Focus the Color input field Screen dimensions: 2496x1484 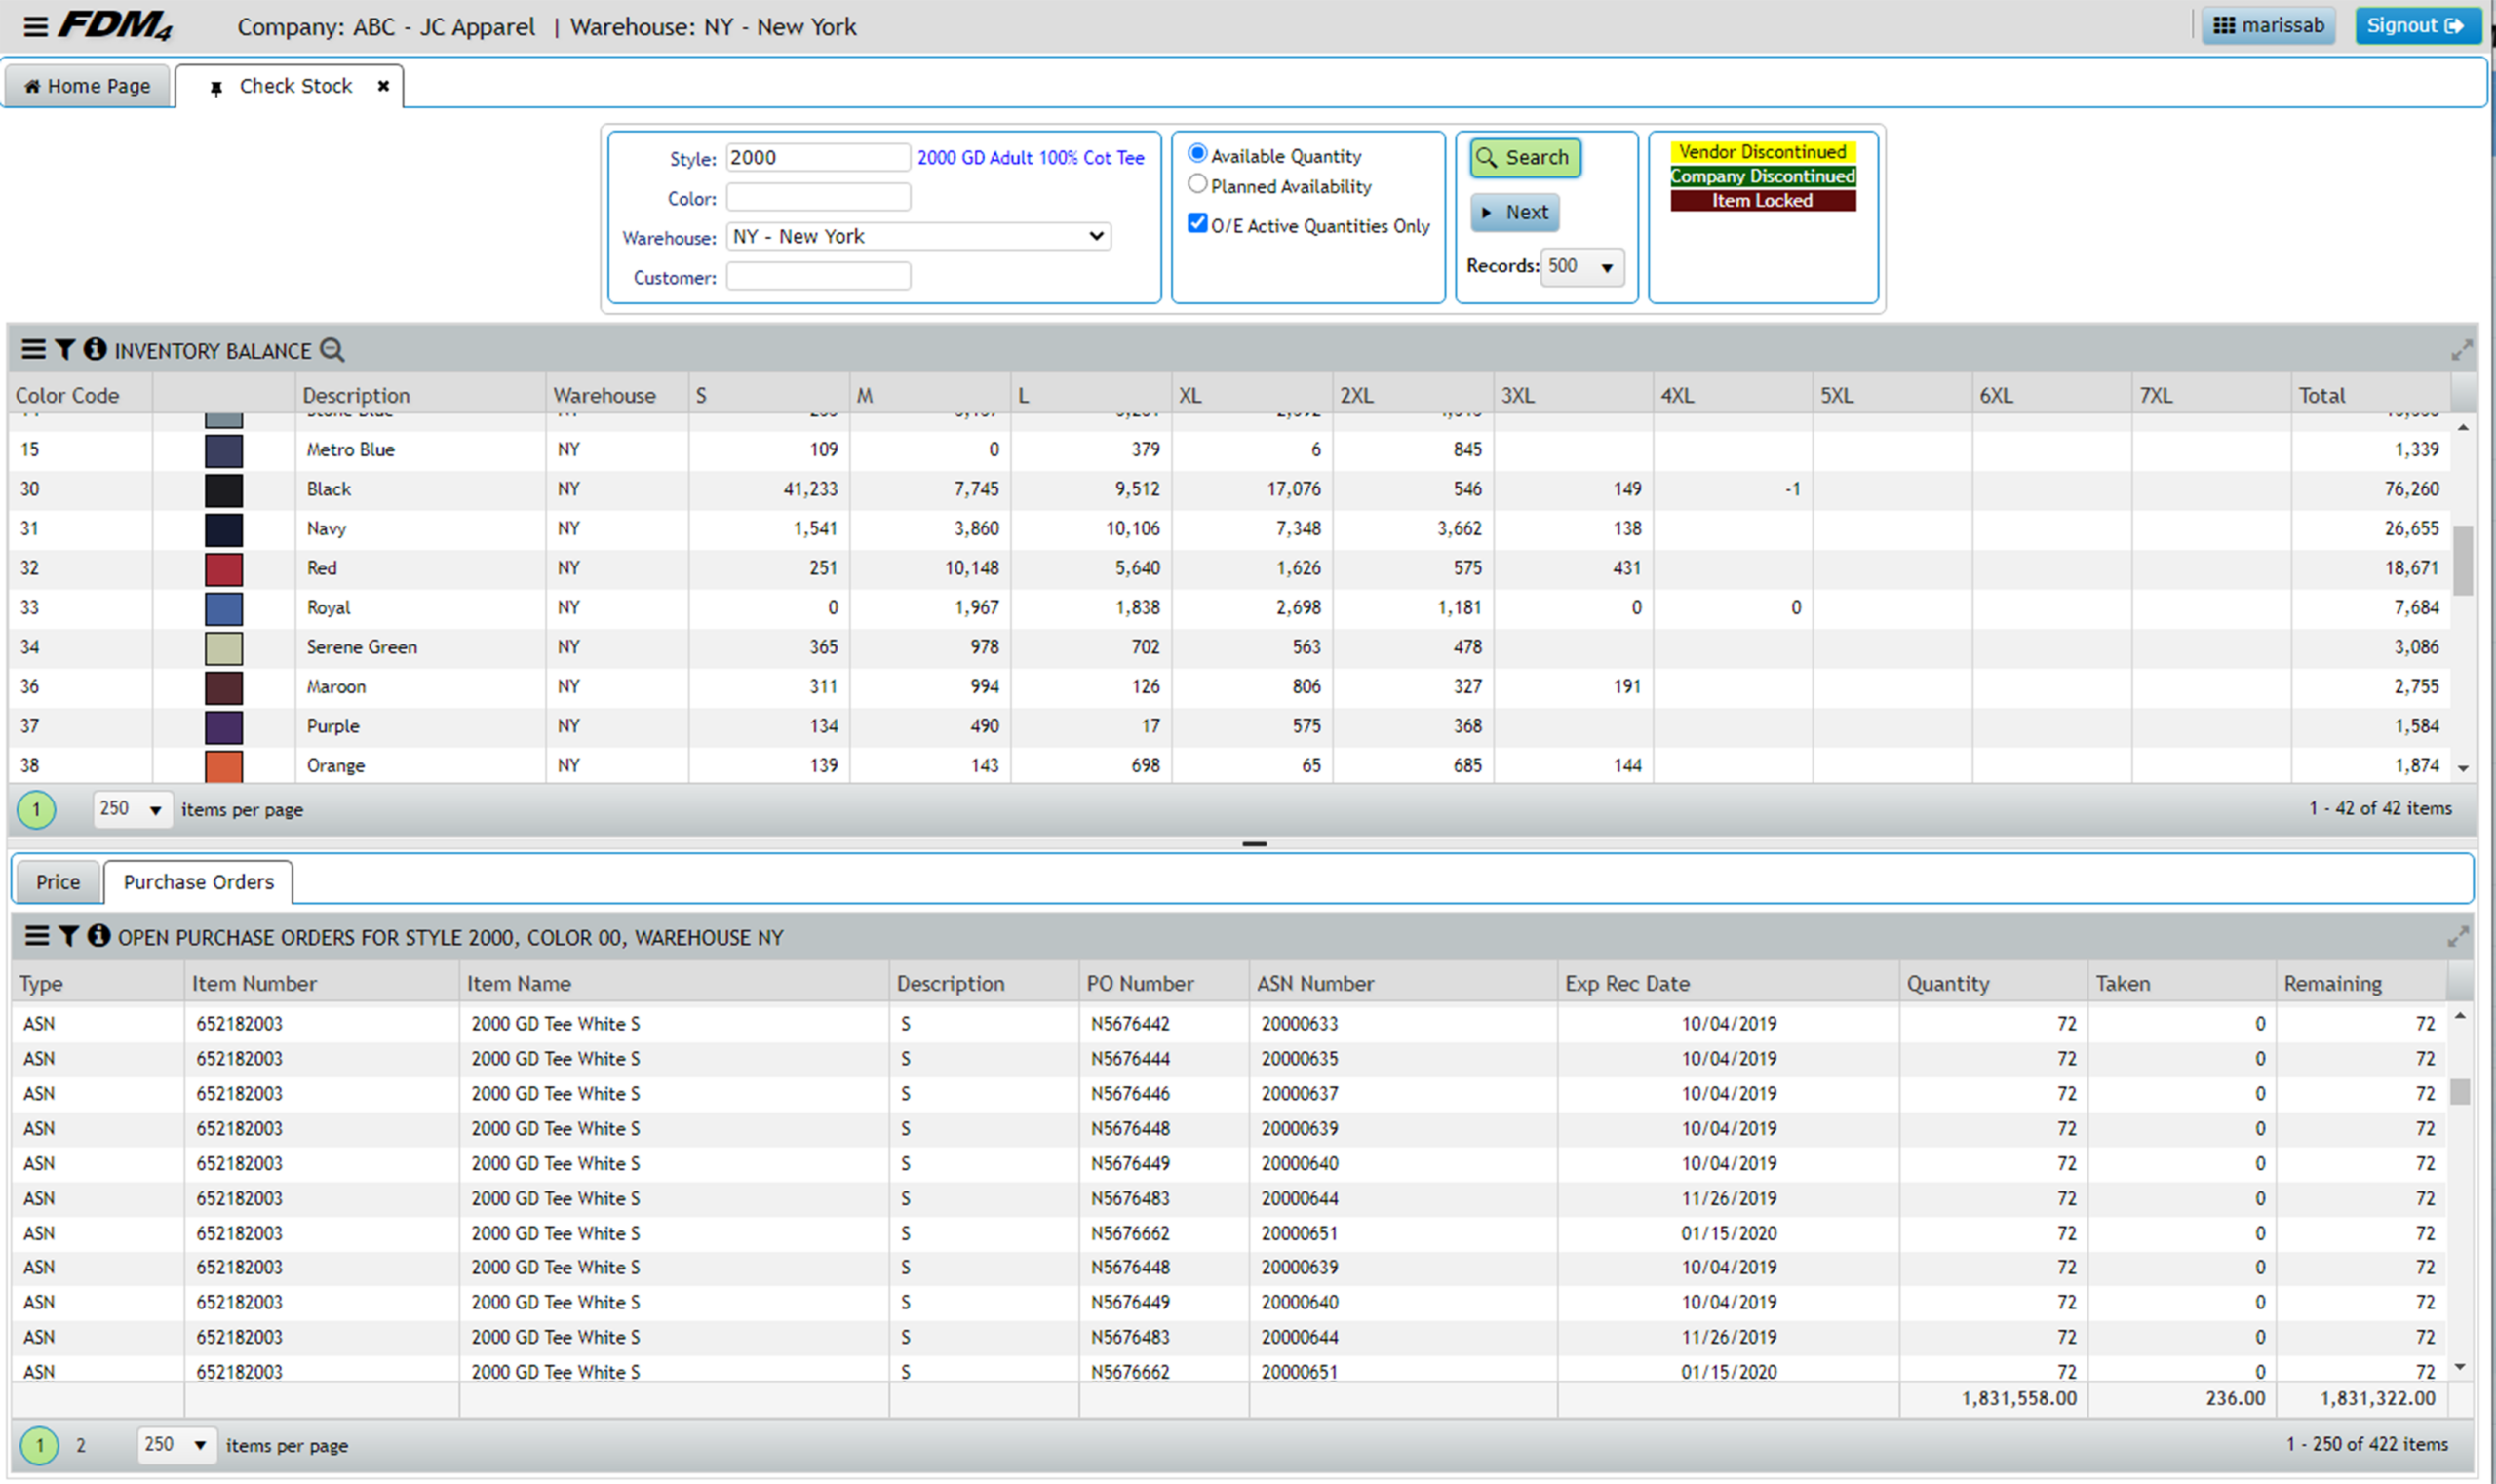(818, 197)
